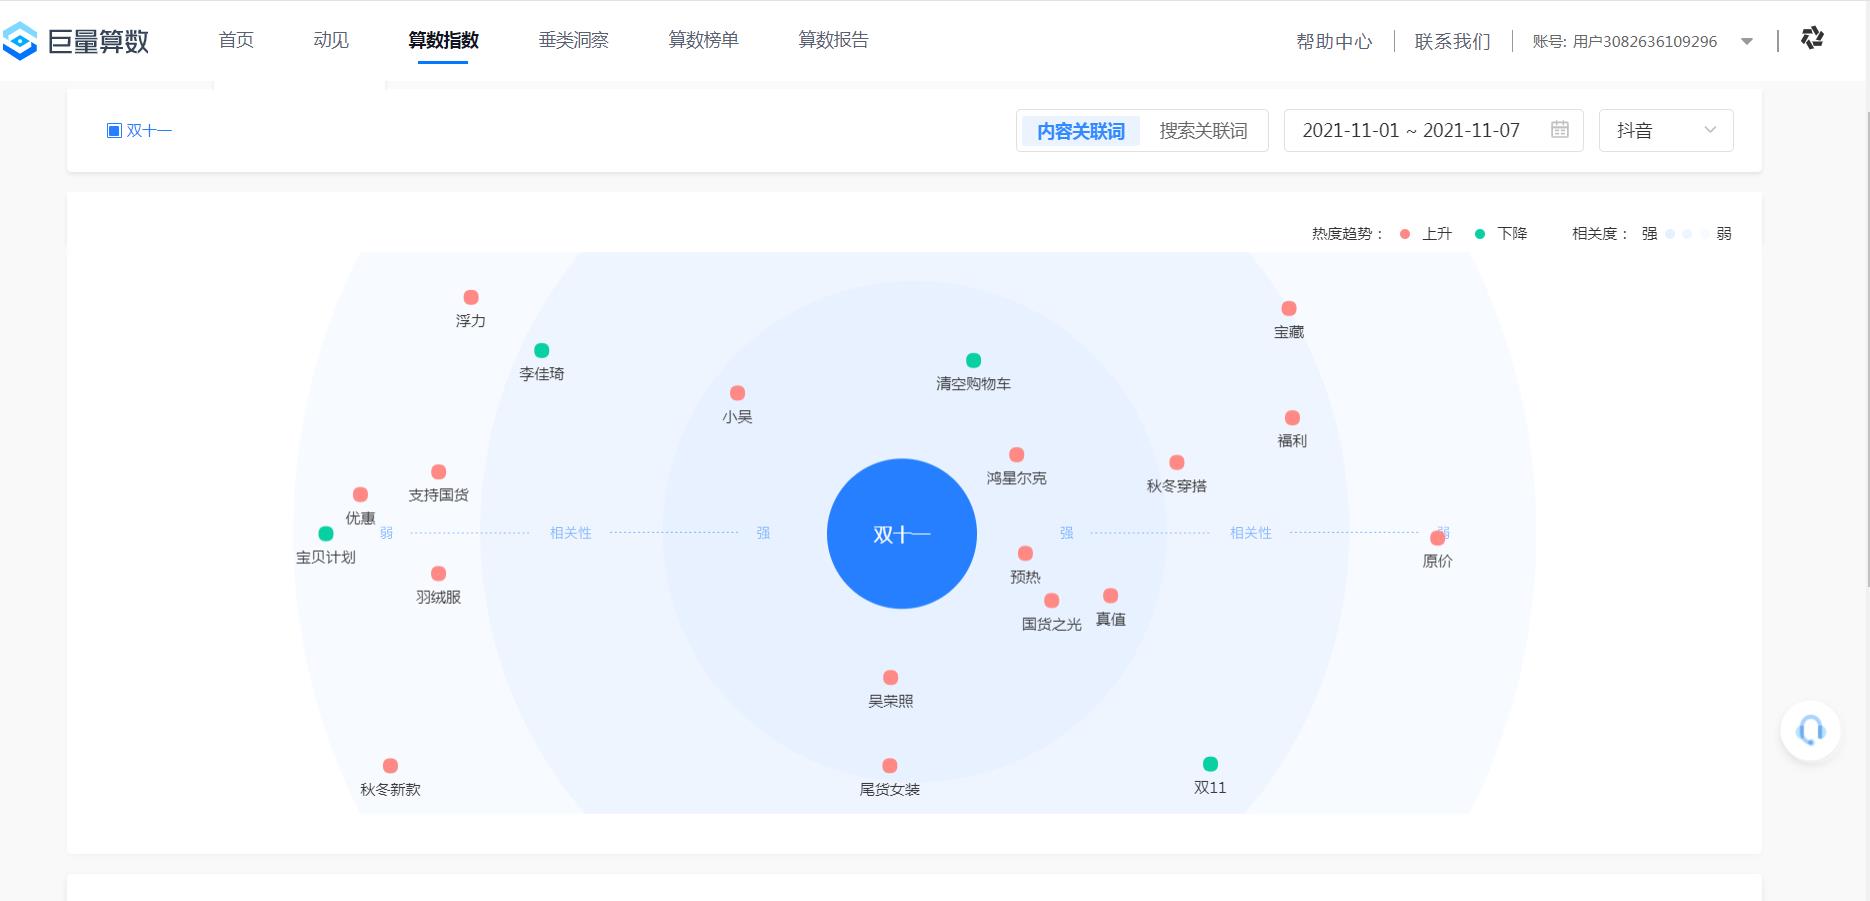This screenshot has height=901, width=1870.
Task: Navigate to 垂类洞察 menu item
Action: [x=573, y=40]
